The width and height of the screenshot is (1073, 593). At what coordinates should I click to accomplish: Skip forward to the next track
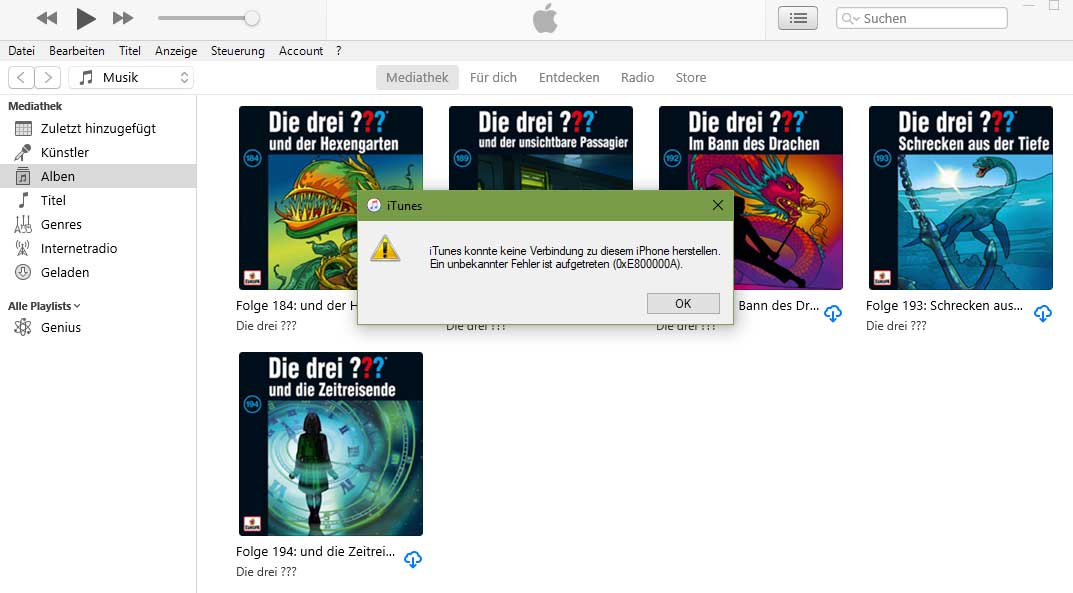coord(122,18)
